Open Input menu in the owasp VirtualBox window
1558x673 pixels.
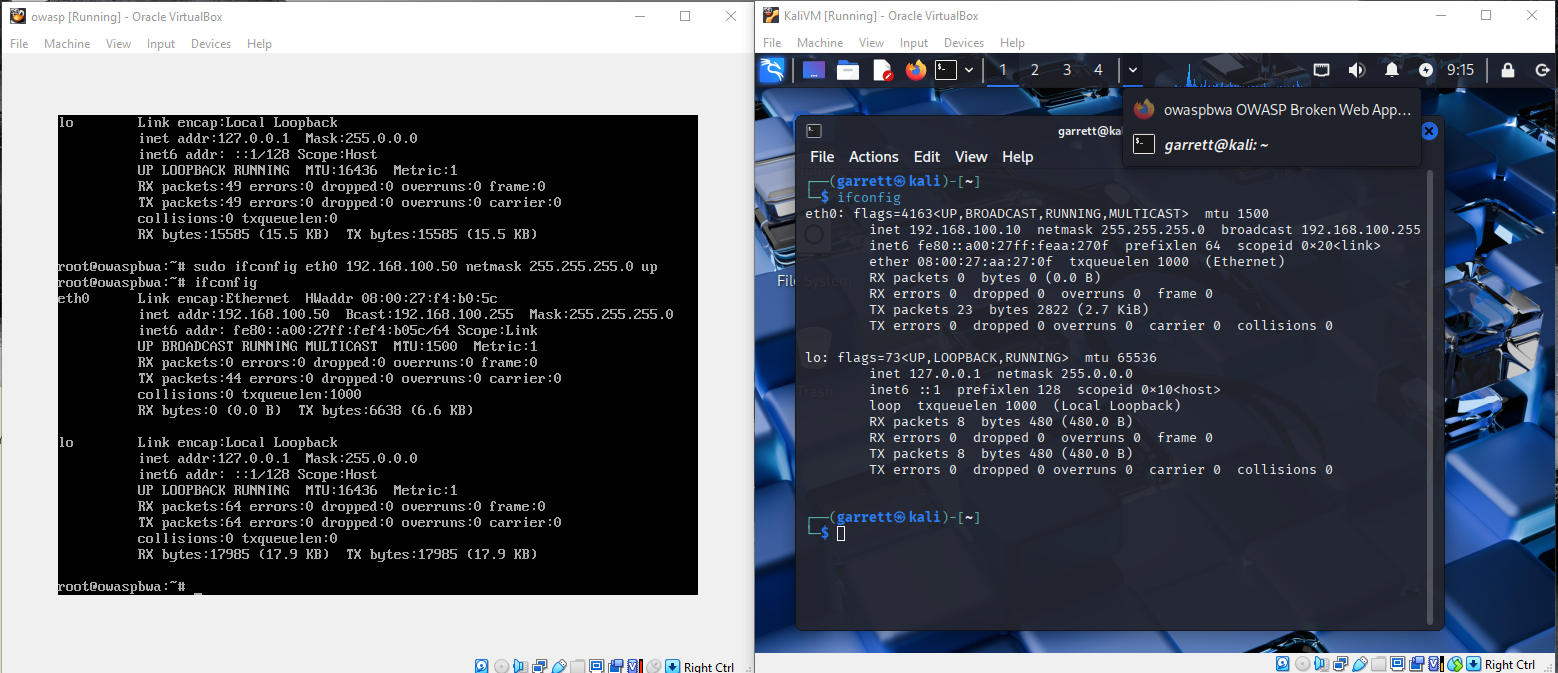(161, 44)
